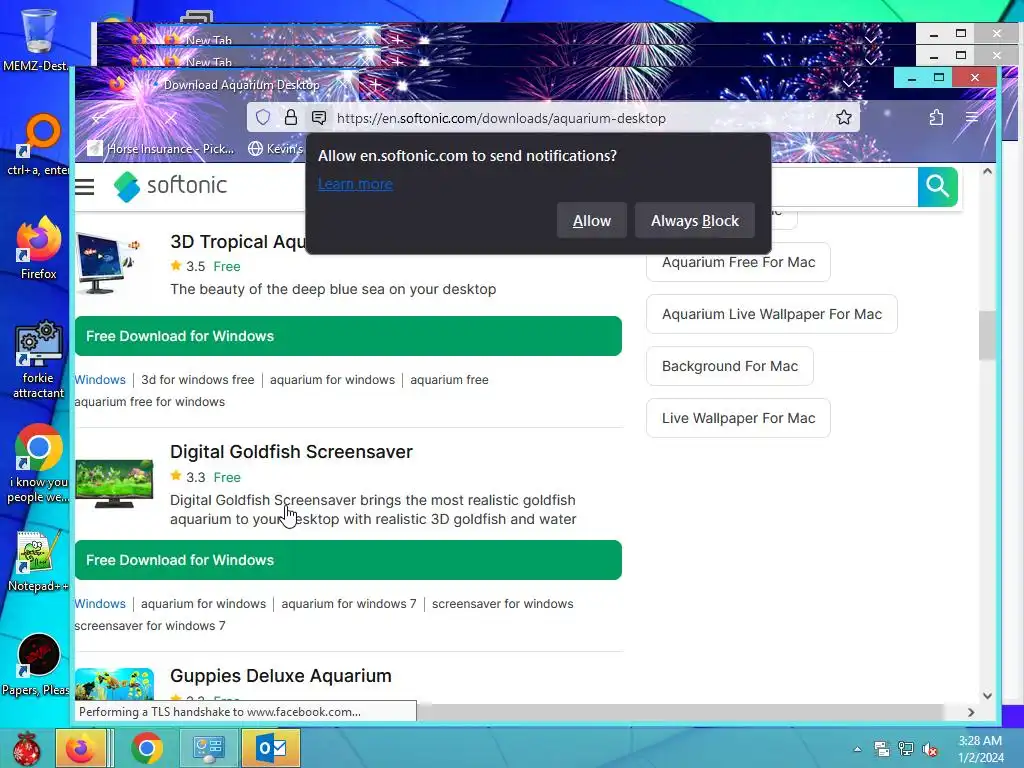Image resolution: width=1024 pixels, height=768 pixels.
Task: Select Live Wallpaper For Mac chip
Action: (739, 419)
